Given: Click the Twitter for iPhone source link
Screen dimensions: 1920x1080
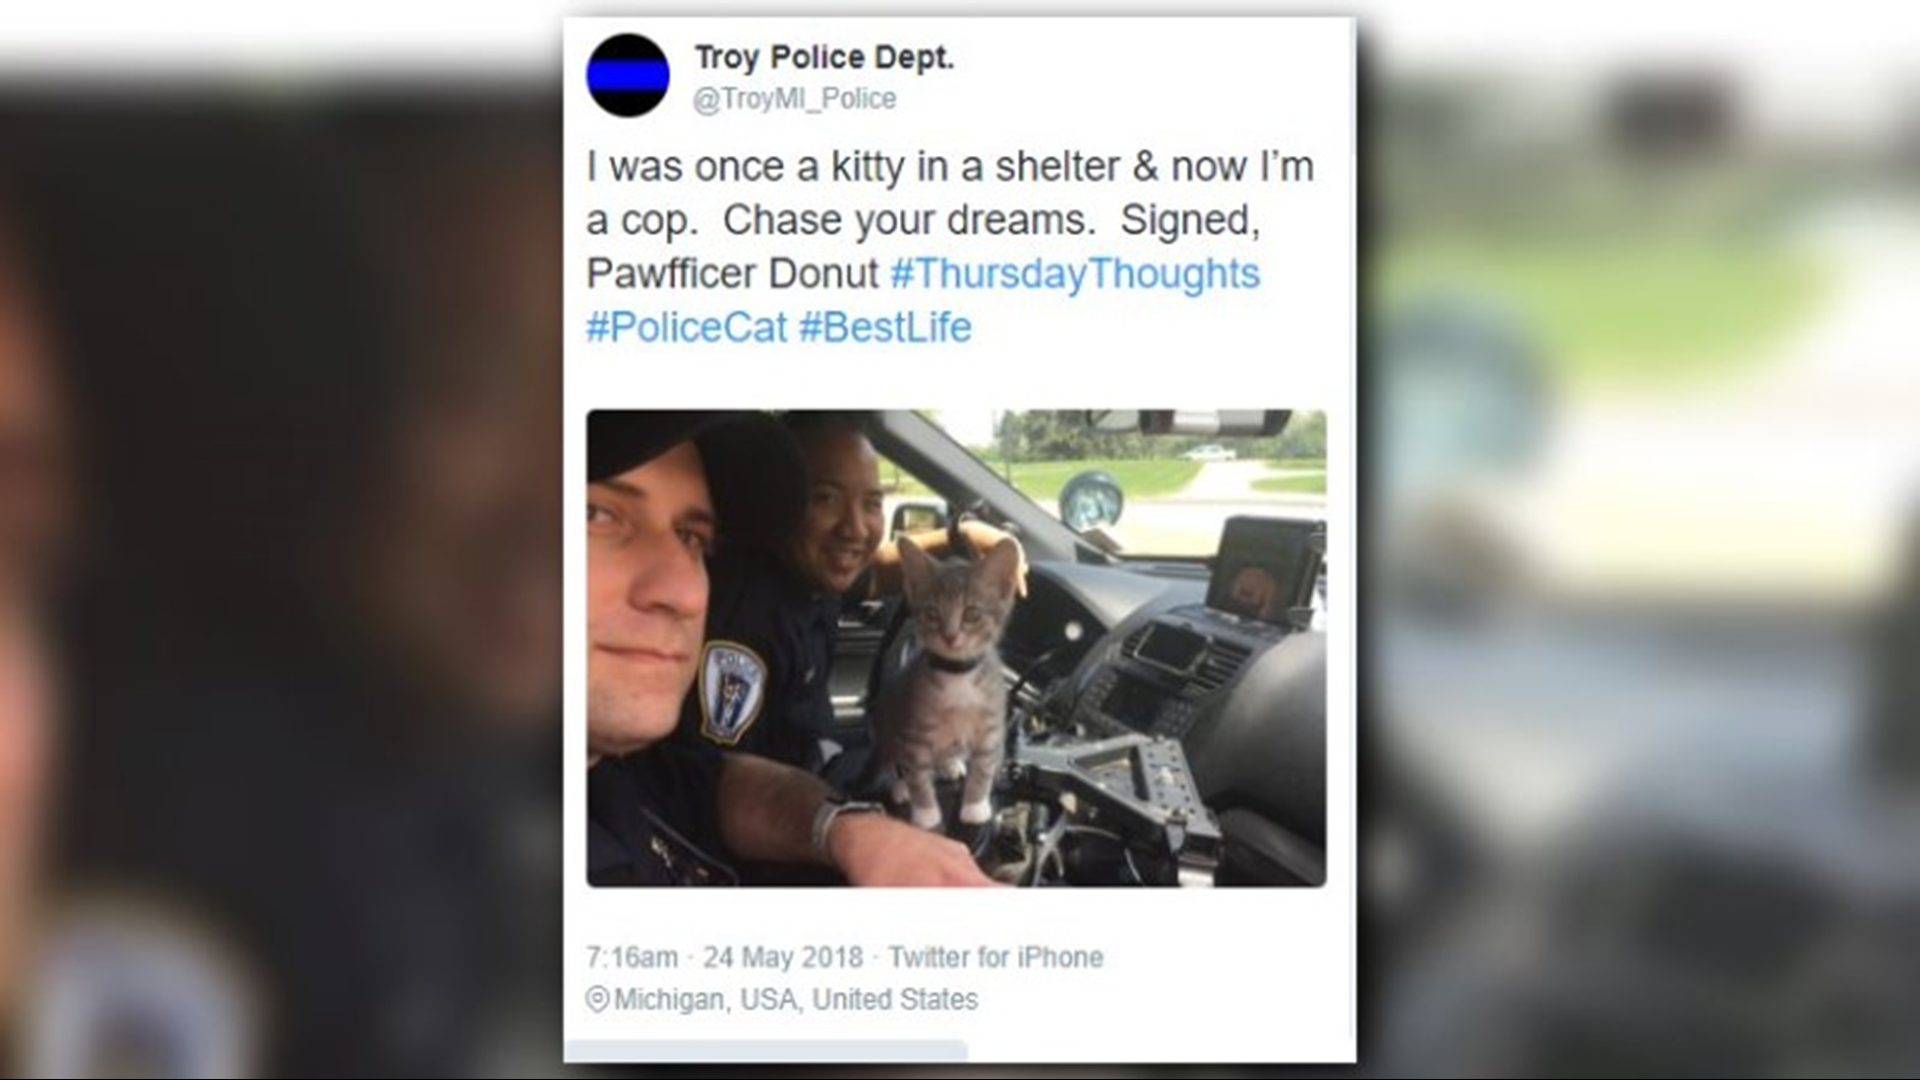Looking at the screenshot, I should (x=996, y=957).
